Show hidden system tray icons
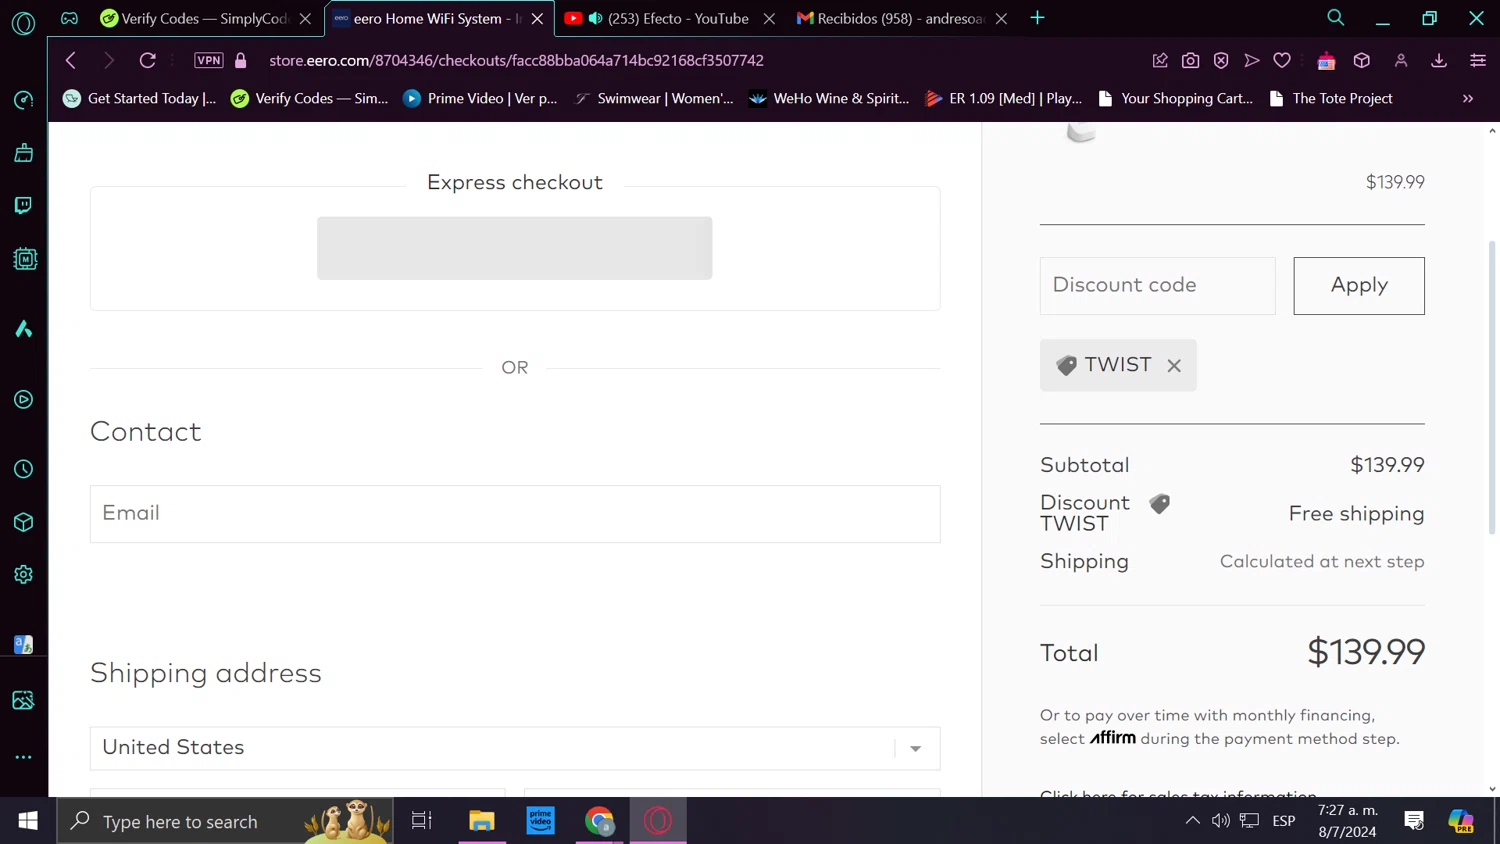 (x=1192, y=821)
